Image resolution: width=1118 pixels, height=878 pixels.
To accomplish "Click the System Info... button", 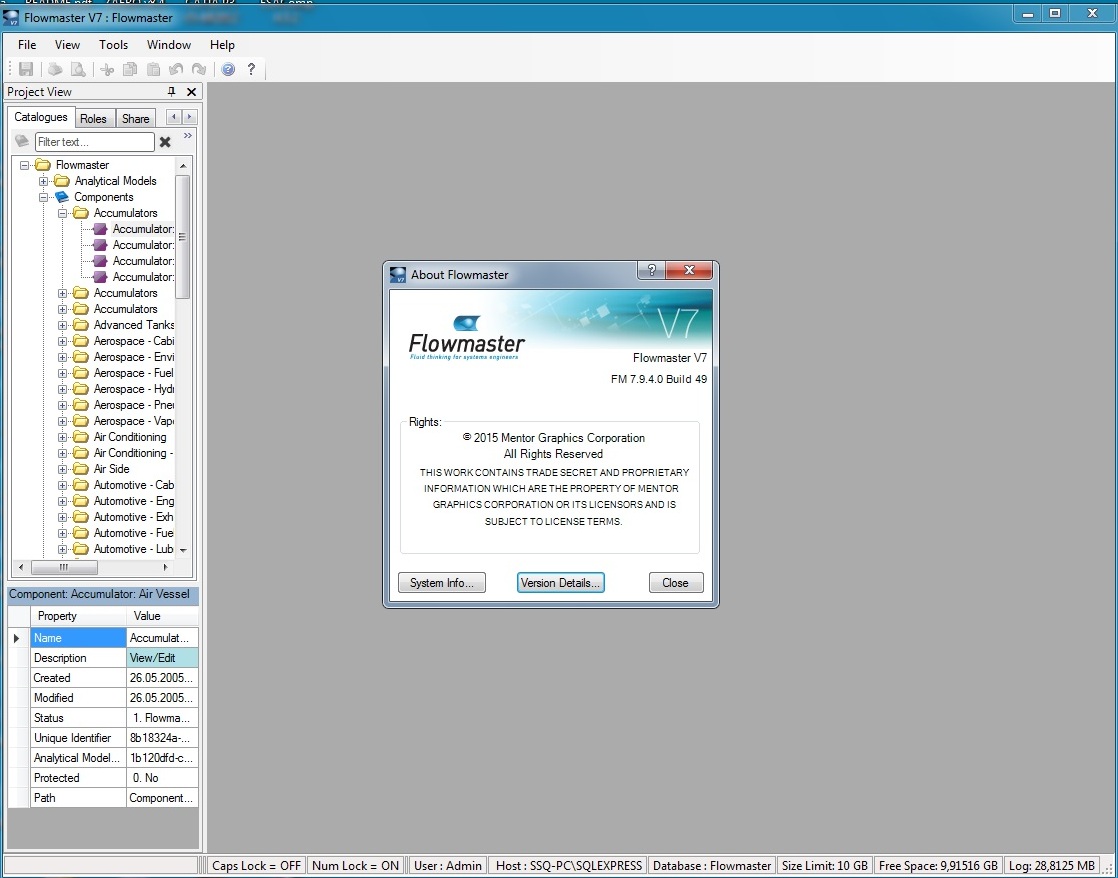I will [x=441, y=583].
